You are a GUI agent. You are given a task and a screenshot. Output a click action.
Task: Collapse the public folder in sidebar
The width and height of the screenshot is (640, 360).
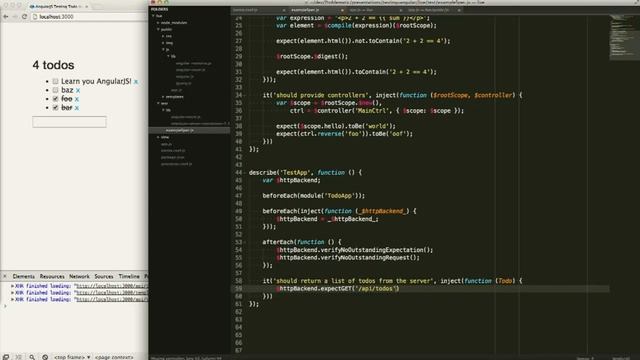pos(158,29)
